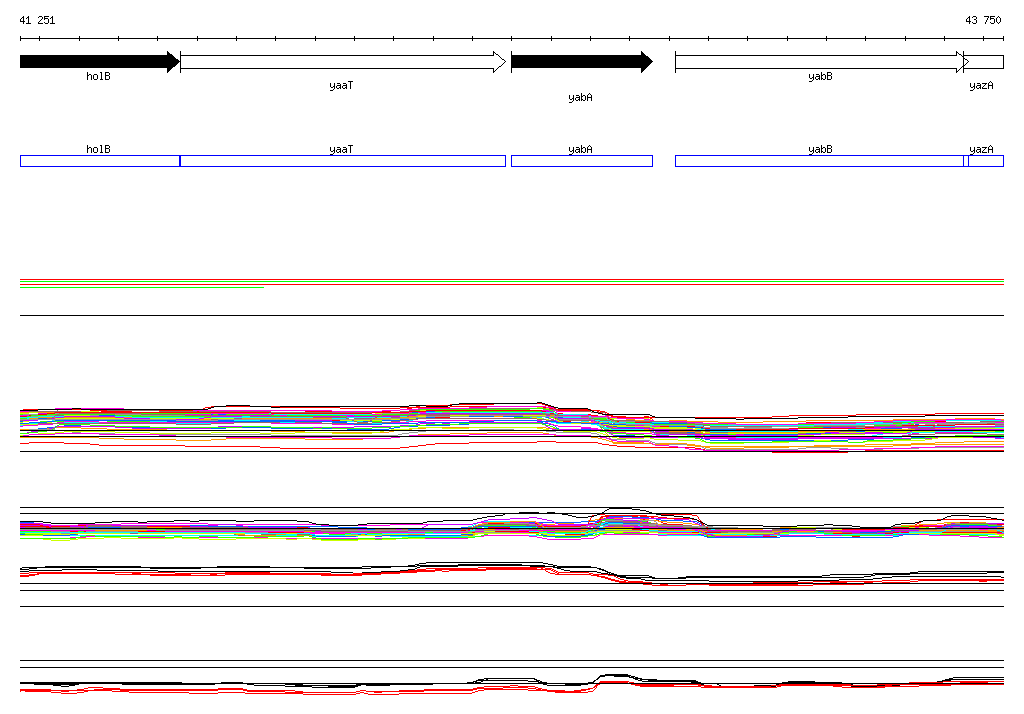Click the yaaT label under white arrow
The height and width of the screenshot is (714, 1024).
(x=342, y=86)
